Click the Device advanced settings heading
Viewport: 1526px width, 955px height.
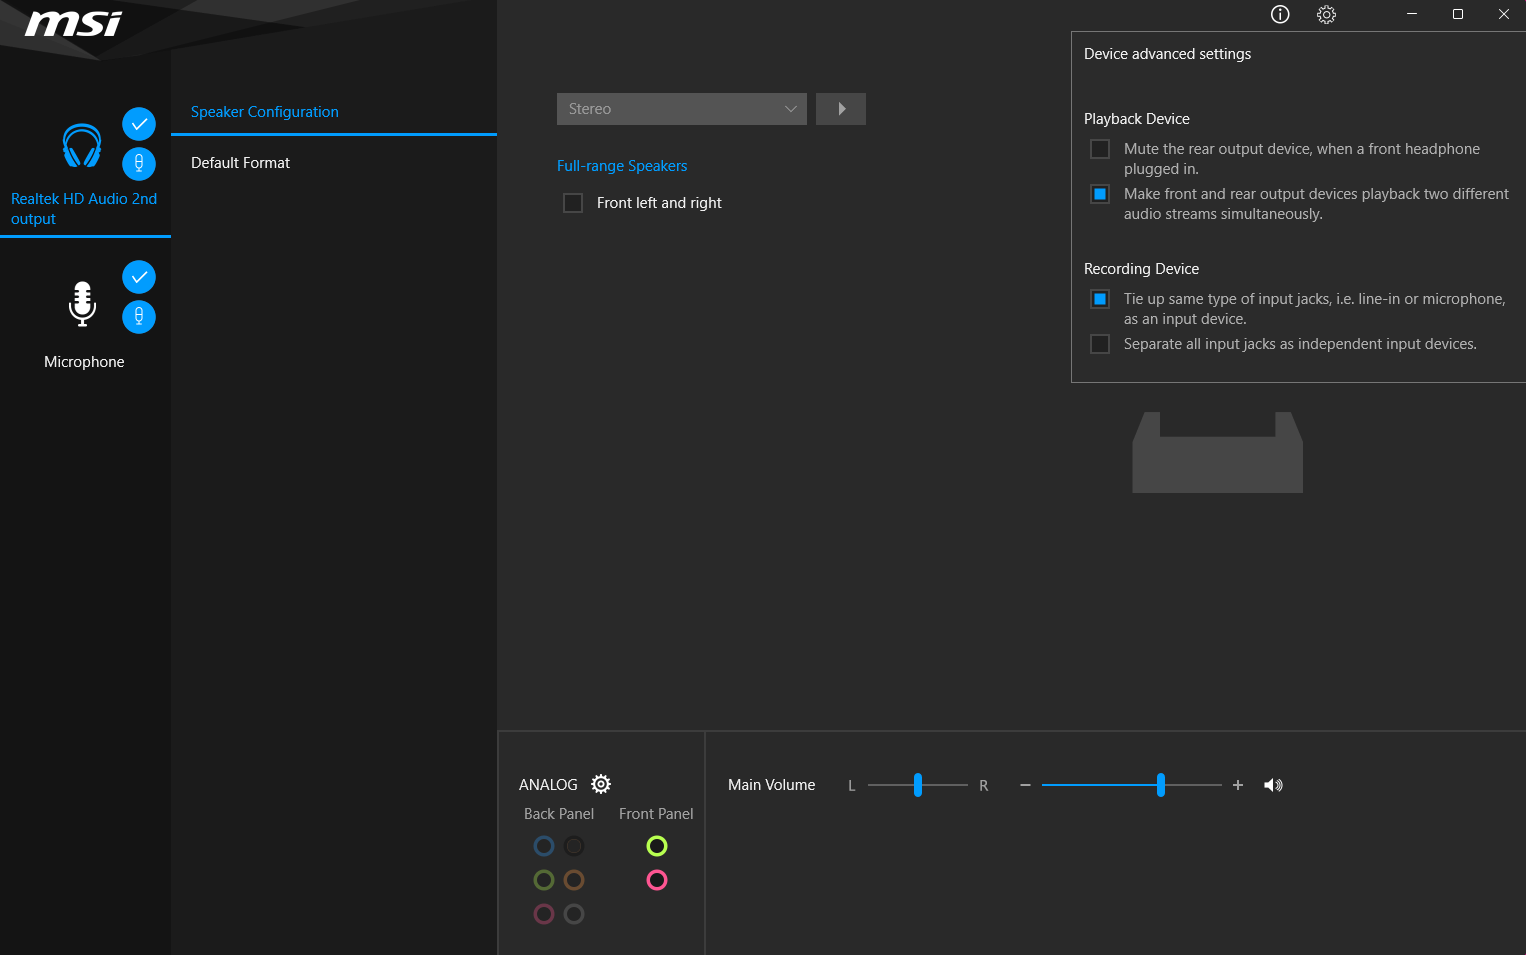pos(1167,54)
